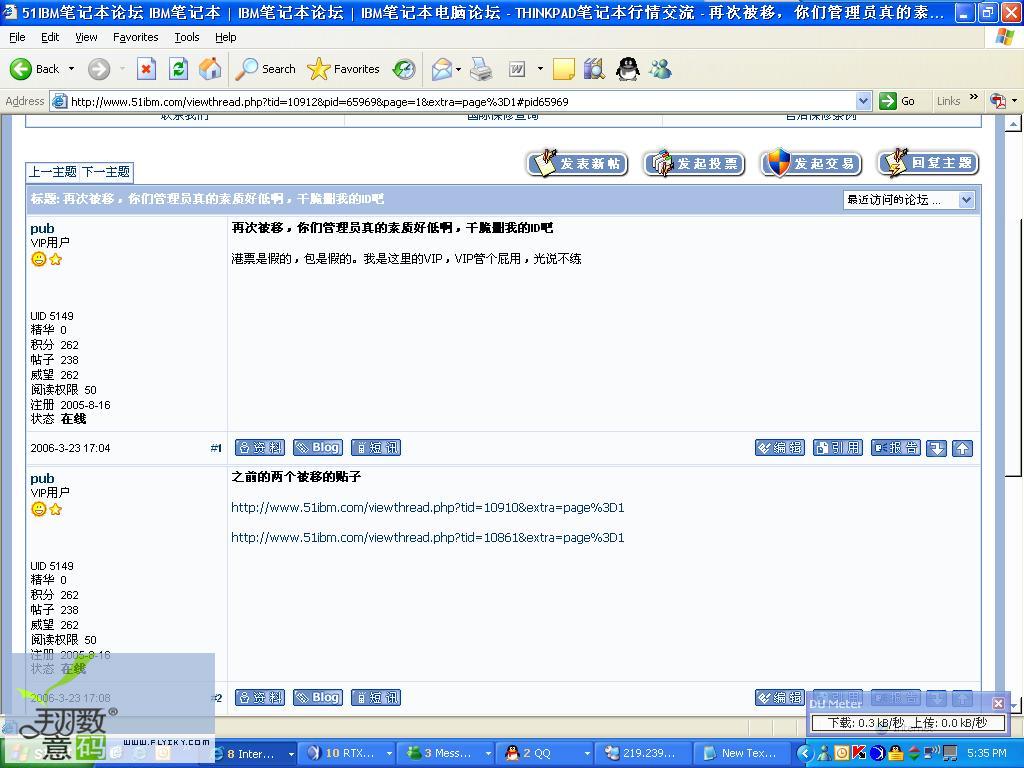
Task: Open the File menu
Action: point(17,37)
